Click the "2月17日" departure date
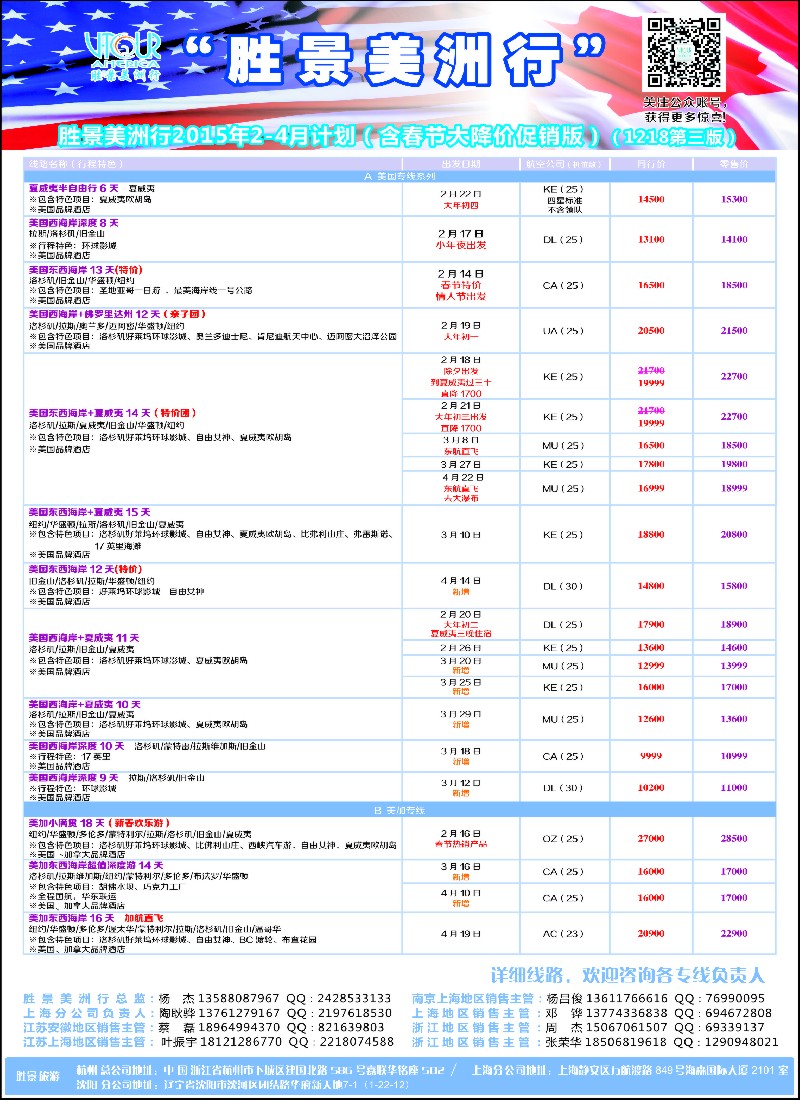 (460, 234)
